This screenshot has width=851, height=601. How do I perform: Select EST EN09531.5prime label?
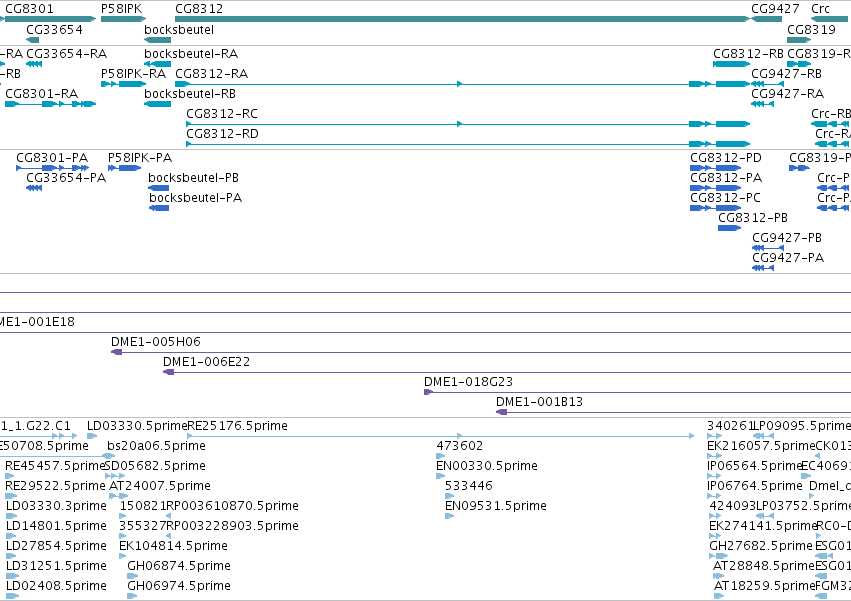(x=496, y=507)
